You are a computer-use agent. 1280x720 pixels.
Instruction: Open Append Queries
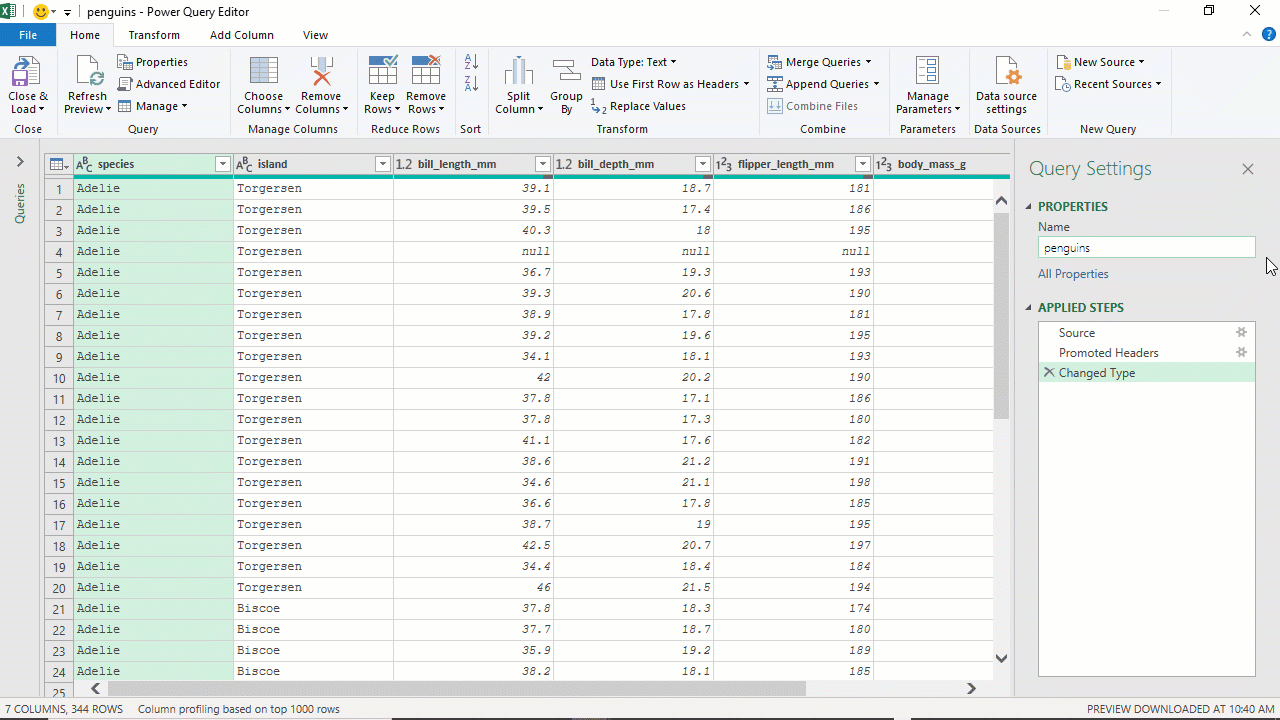(822, 83)
